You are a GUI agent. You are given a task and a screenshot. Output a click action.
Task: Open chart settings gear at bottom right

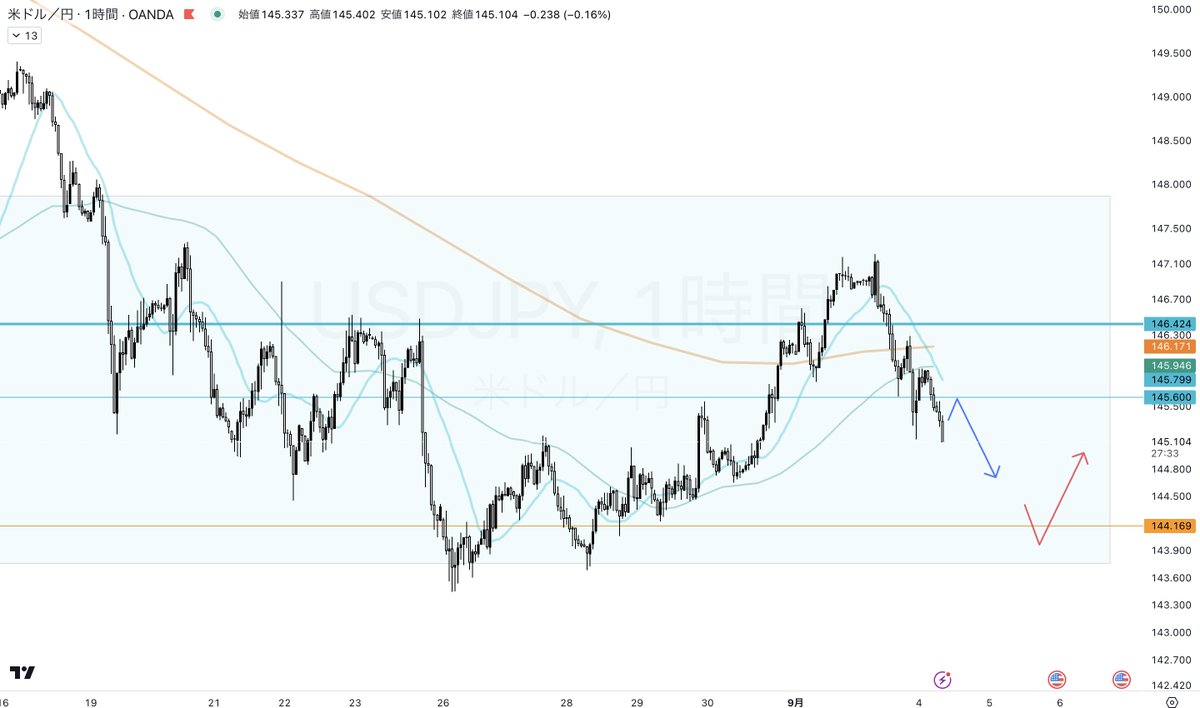click(1173, 702)
